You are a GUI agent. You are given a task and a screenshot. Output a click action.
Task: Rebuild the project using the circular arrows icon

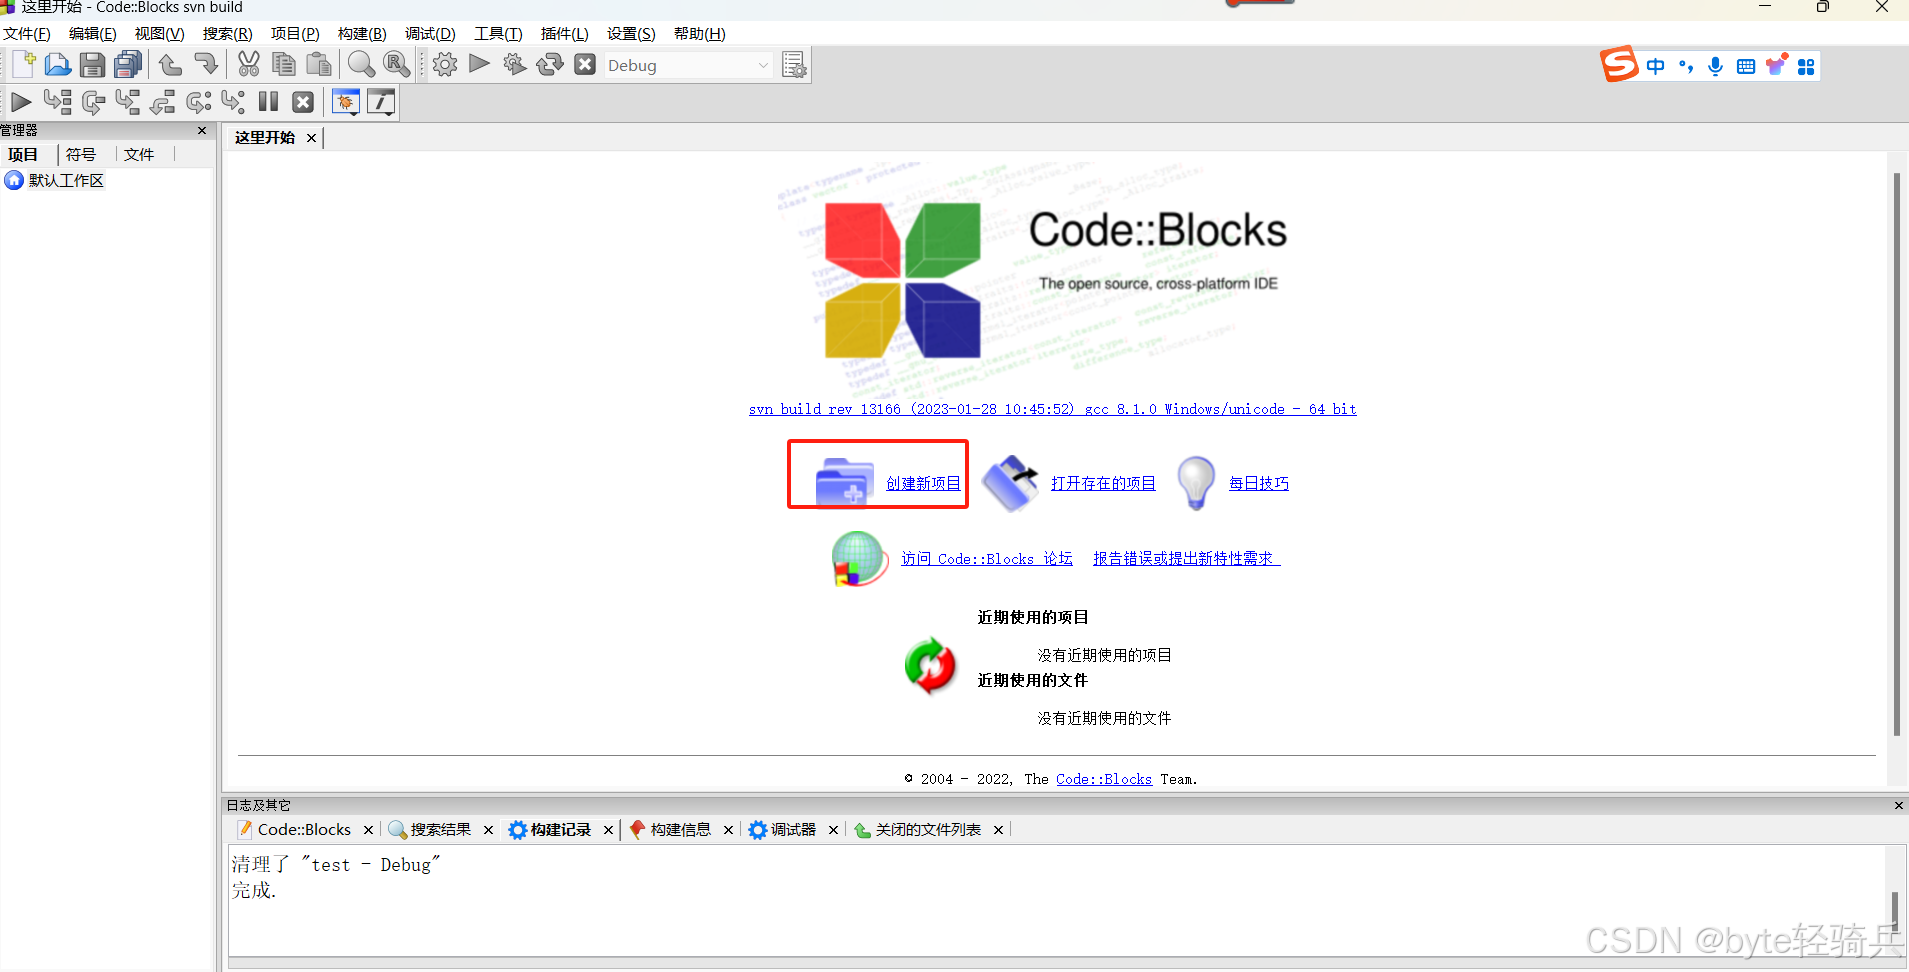550,65
